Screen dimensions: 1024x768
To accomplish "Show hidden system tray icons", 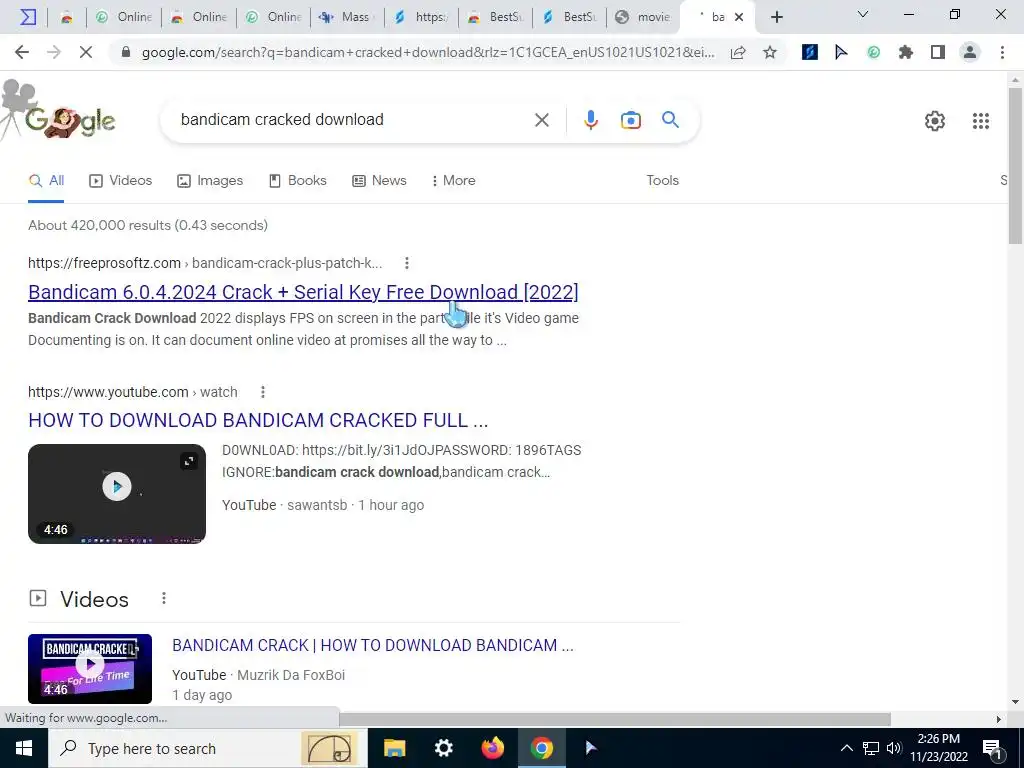I will pyautogui.click(x=846, y=748).
